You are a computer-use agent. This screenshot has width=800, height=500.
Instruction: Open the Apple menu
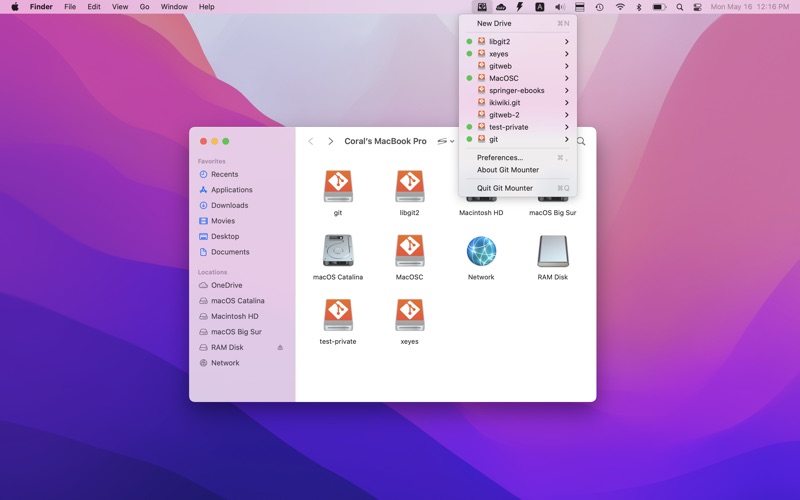click(15, 7)
